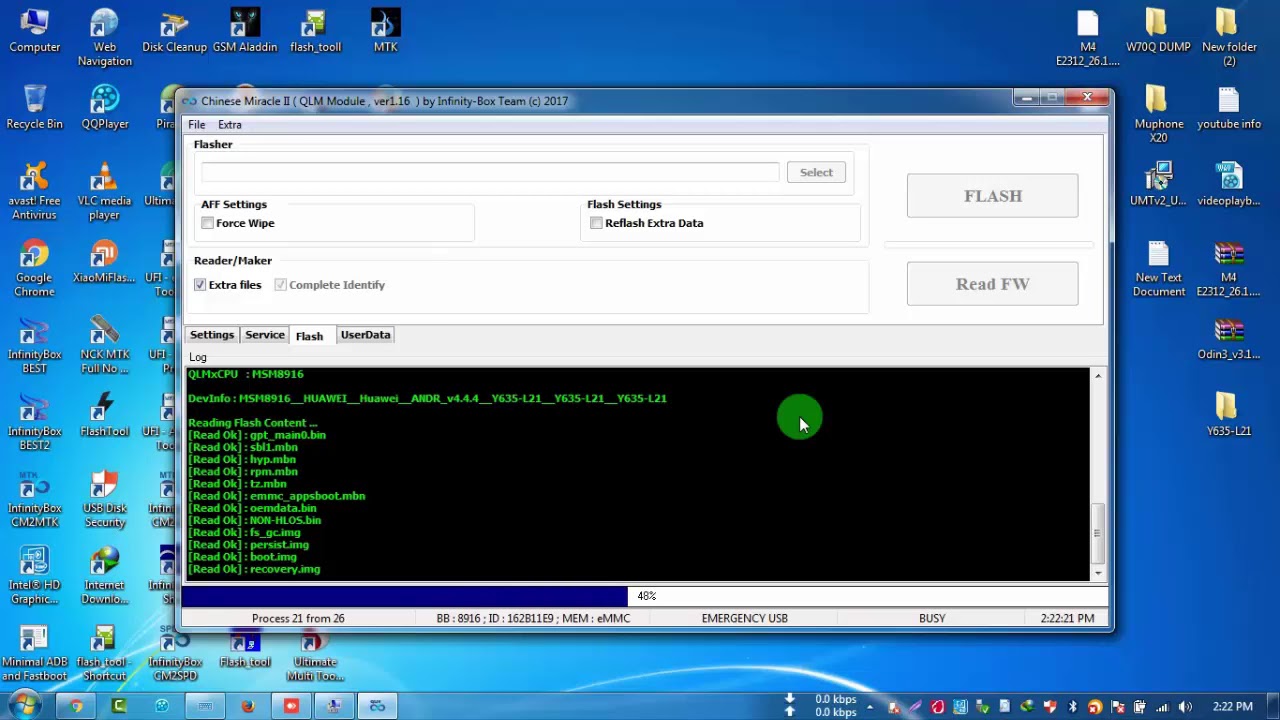Viewport: 1280px width, 720px height.
Task: Click the BUSY status bar entry
Action: click(932, 618)
